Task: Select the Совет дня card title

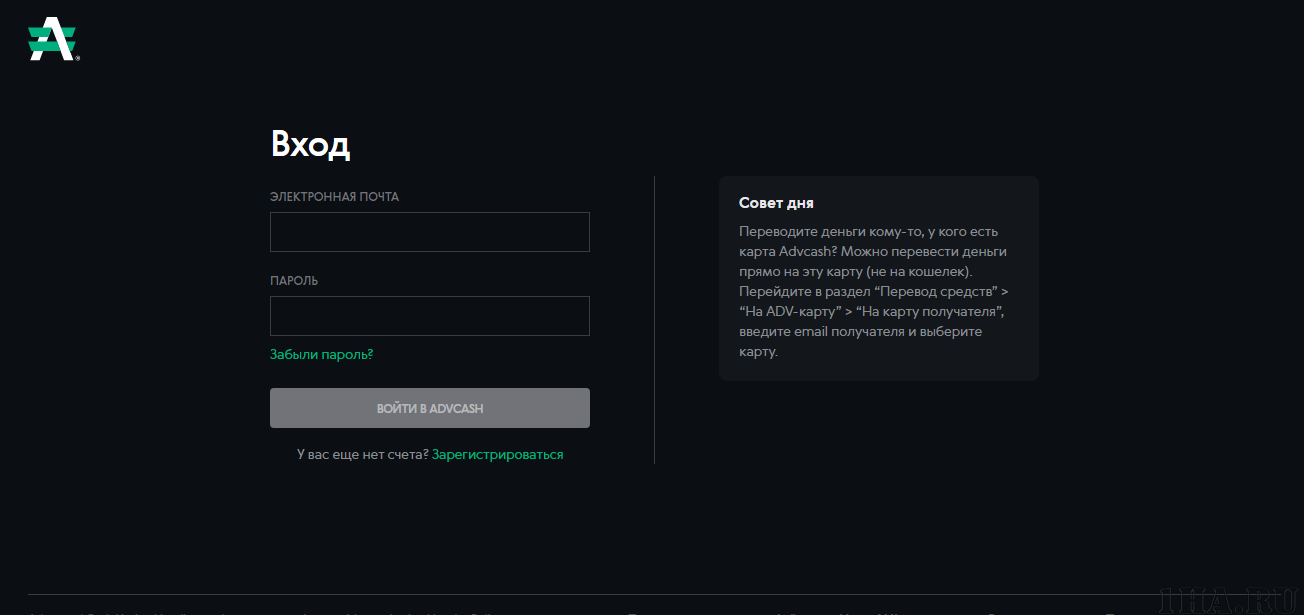Action: point(776,203)
